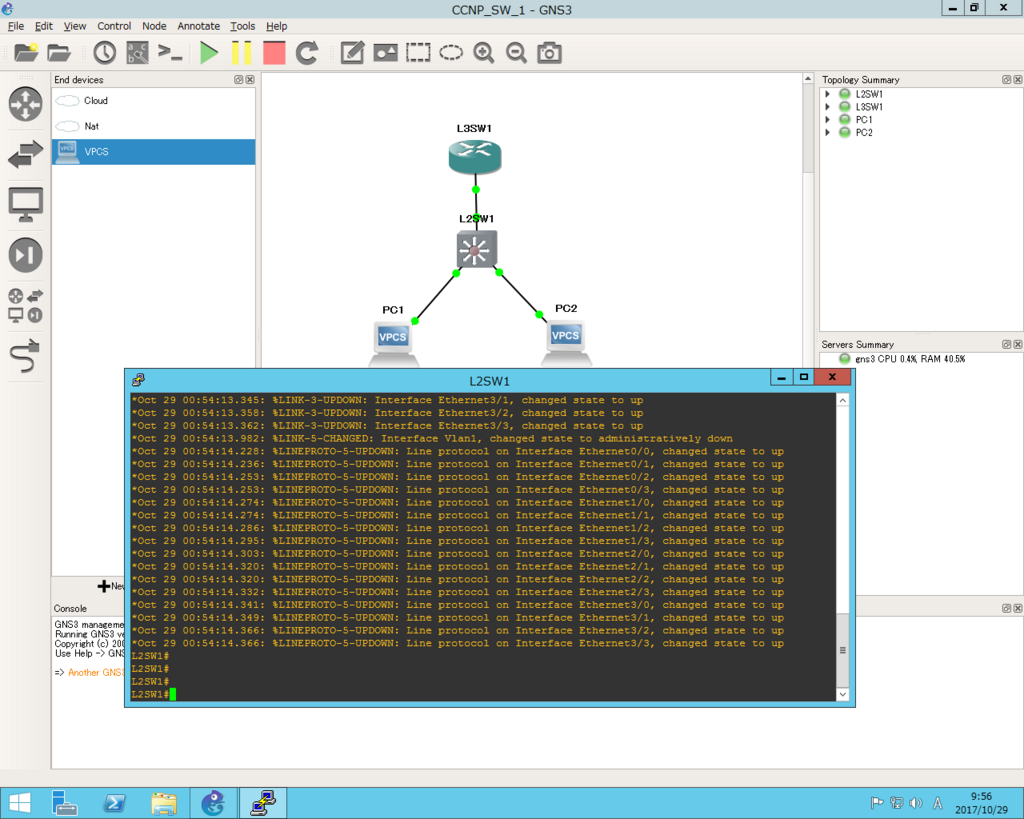Open Server Manager from the taskbar

[x=64, y=803]
